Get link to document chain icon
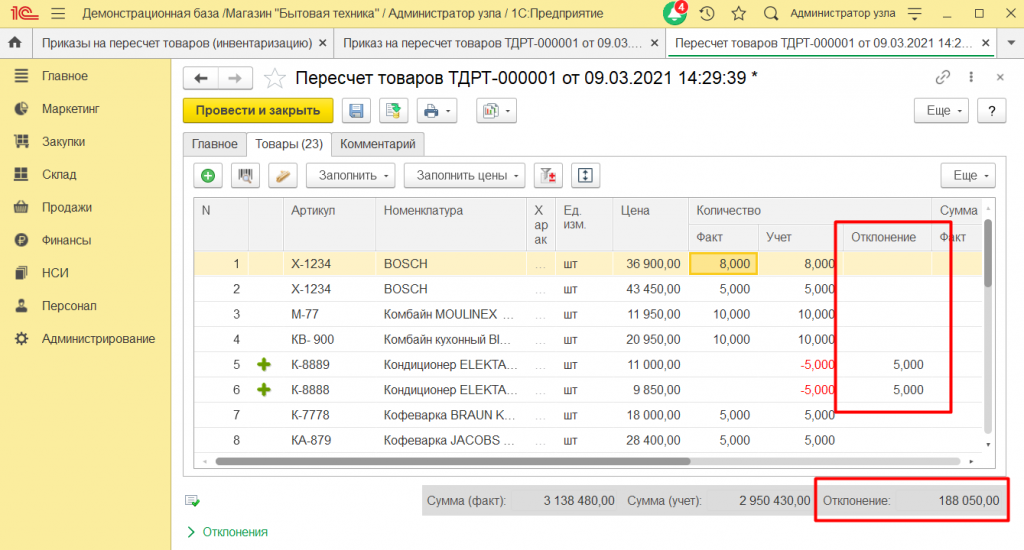Viewport: 1024px width, 550px height. 942,78
